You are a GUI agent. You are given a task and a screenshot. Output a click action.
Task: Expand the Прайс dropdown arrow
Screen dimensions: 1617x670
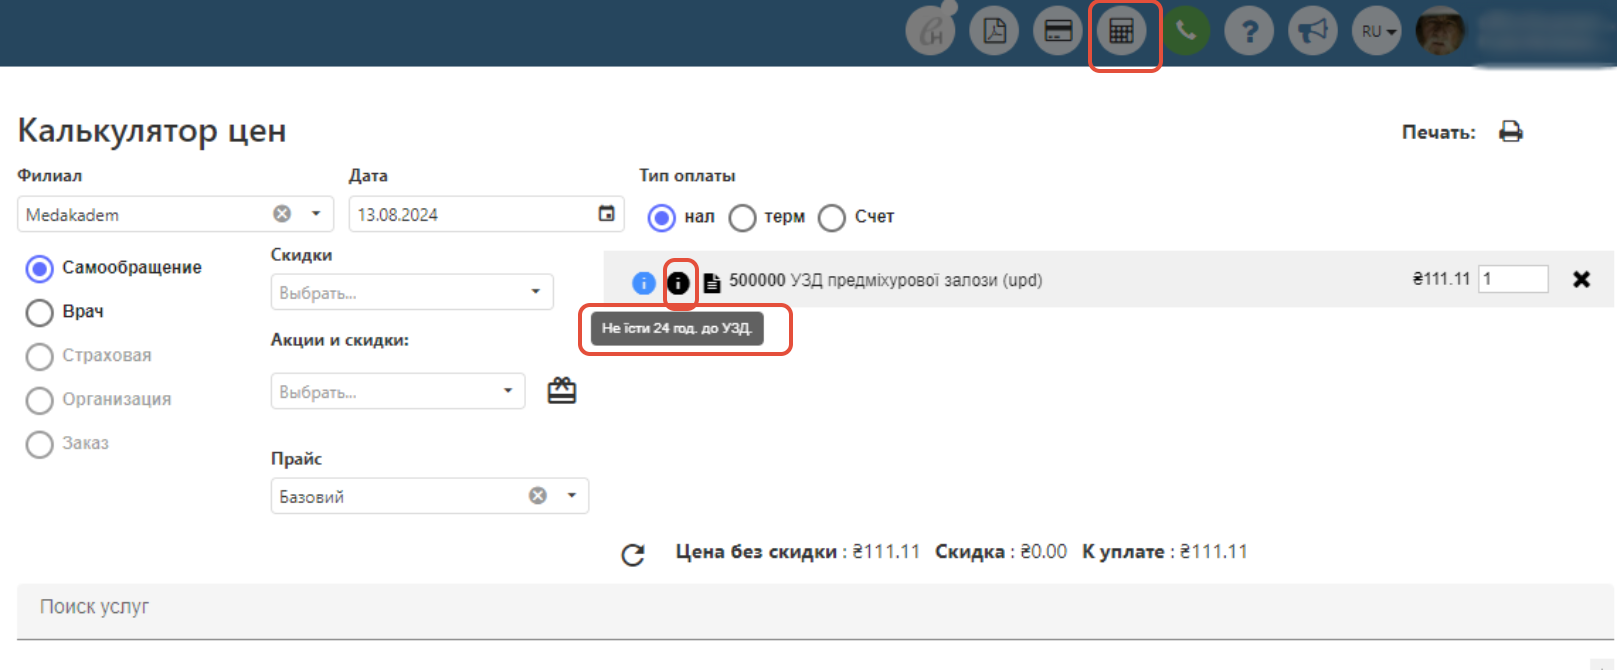click(x=572, y=495)
